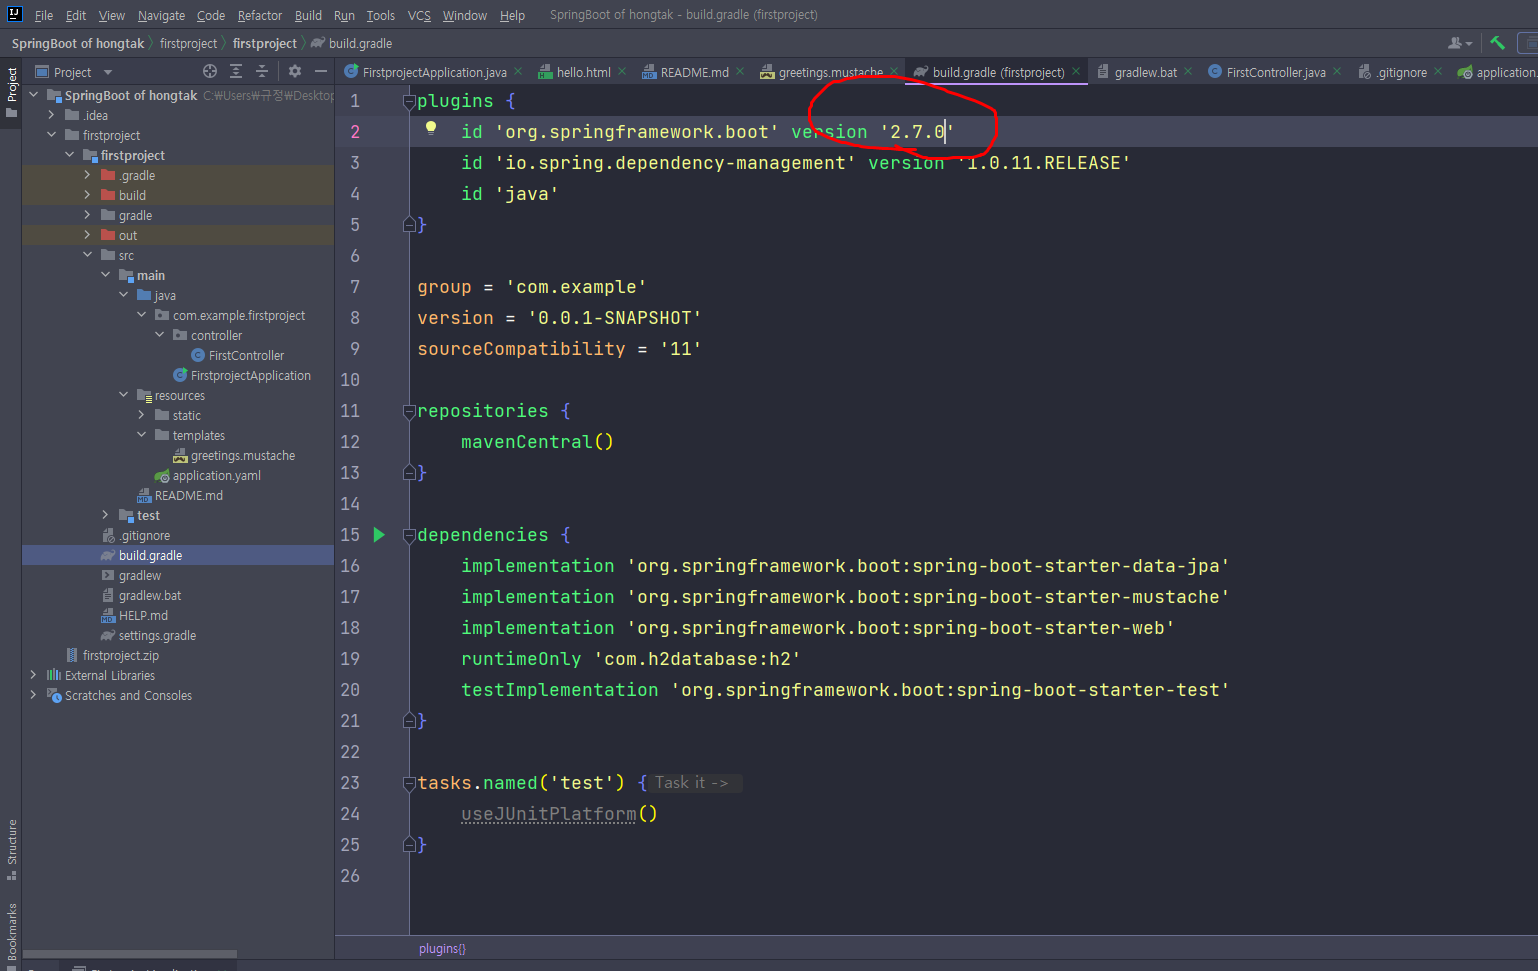Close the README.md tab
The image size is (1538, 971).
[740, 71]
